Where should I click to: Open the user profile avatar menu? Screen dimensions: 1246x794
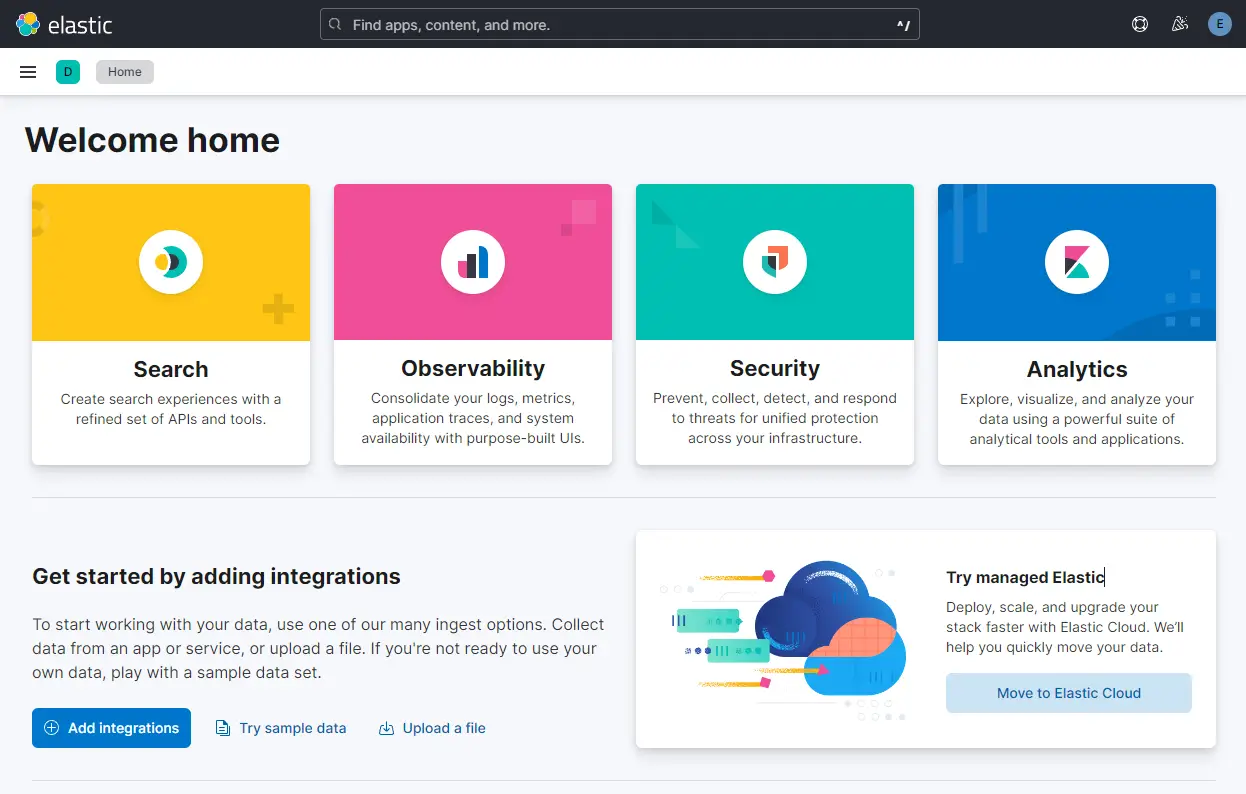[1219, 24]
